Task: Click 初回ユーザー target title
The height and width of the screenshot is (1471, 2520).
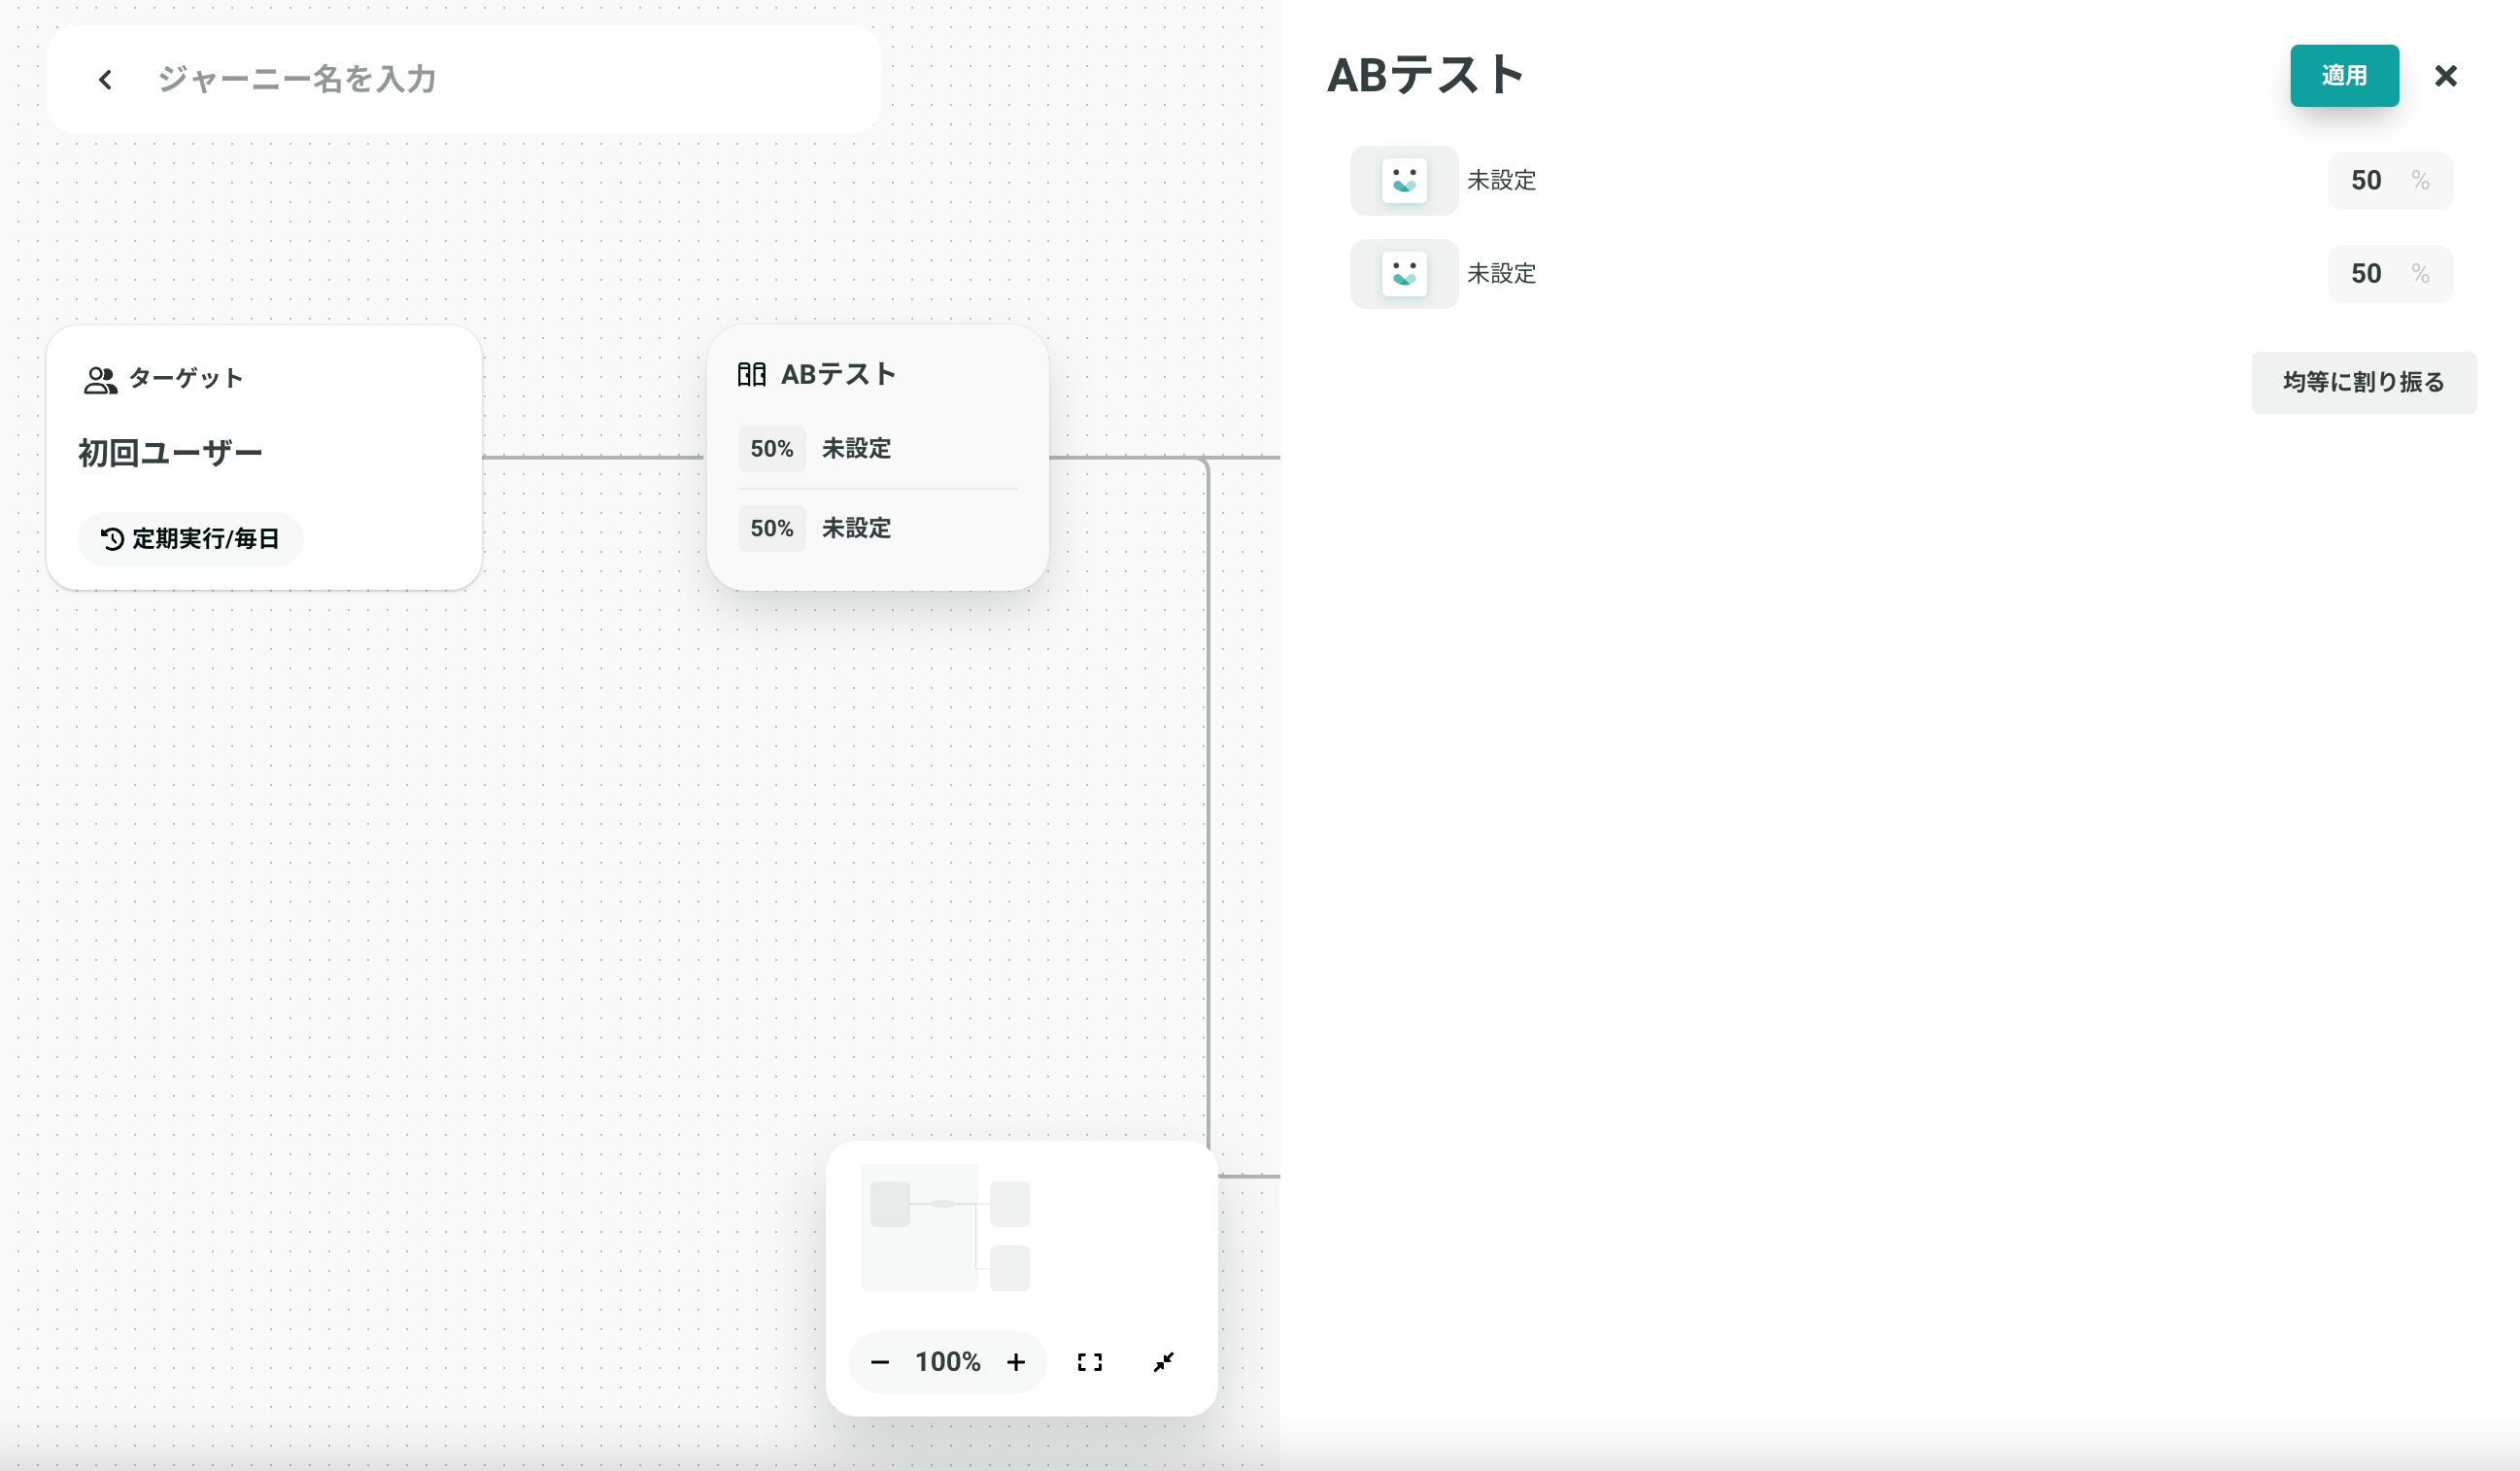Action: (170, 453)
